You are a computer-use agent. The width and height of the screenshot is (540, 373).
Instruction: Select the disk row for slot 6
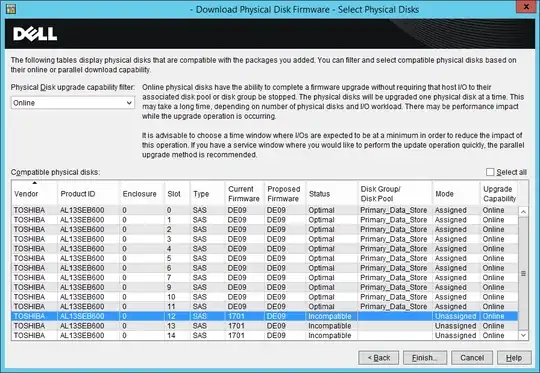265,268
